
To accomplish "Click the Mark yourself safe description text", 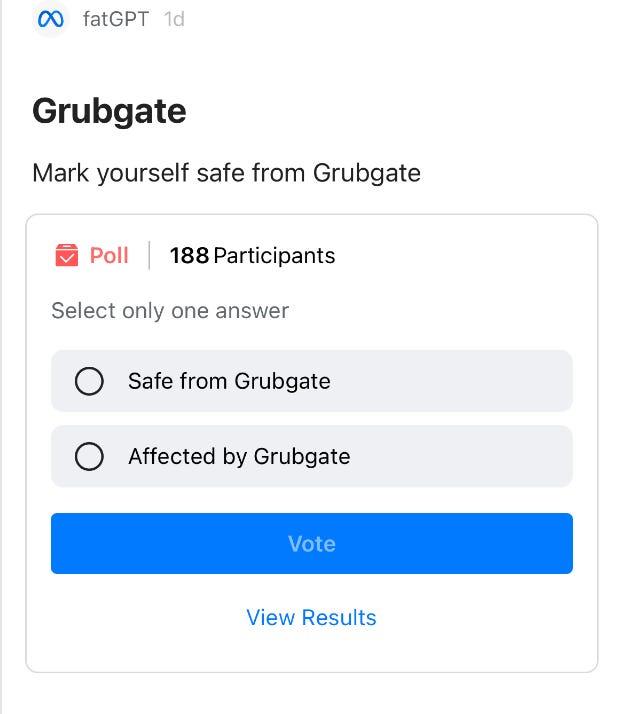I will tap(227, 173).
